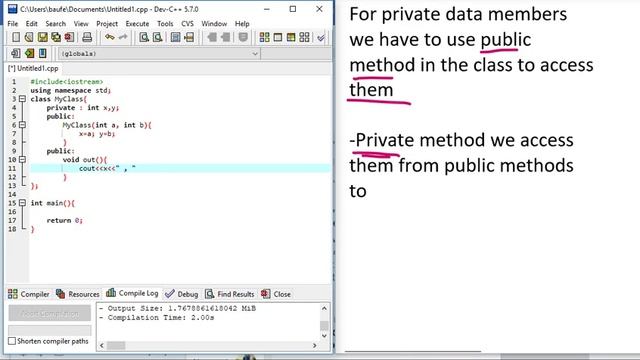This screenshot has width=640, height=360.
Task: Collapse the void out() fold on line 10
Action: pos(22,160)
